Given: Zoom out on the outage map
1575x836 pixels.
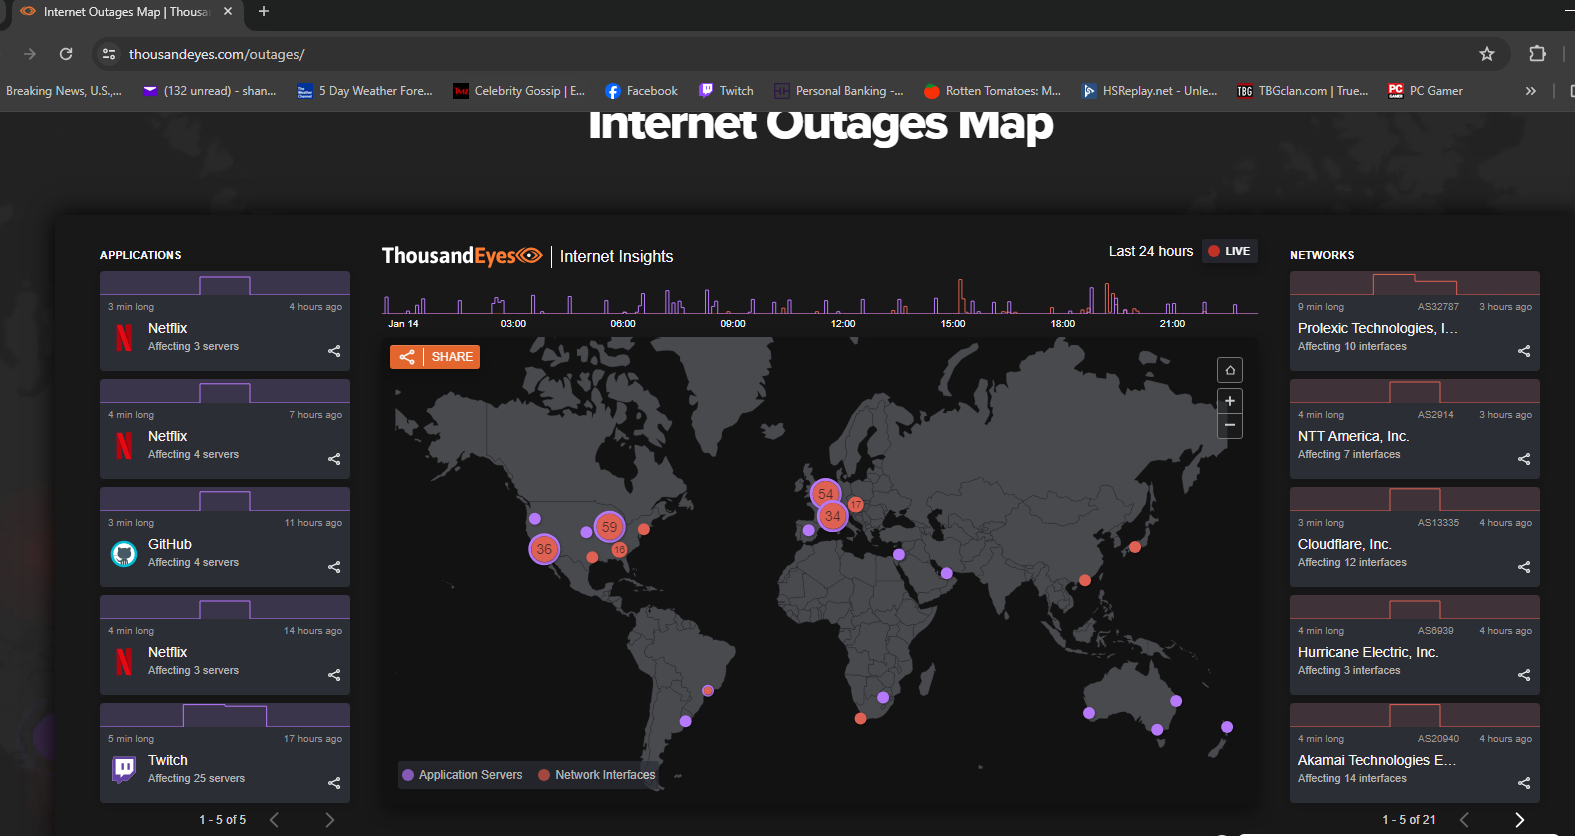Looking at the screenshot, I should tap(1230, 426).
